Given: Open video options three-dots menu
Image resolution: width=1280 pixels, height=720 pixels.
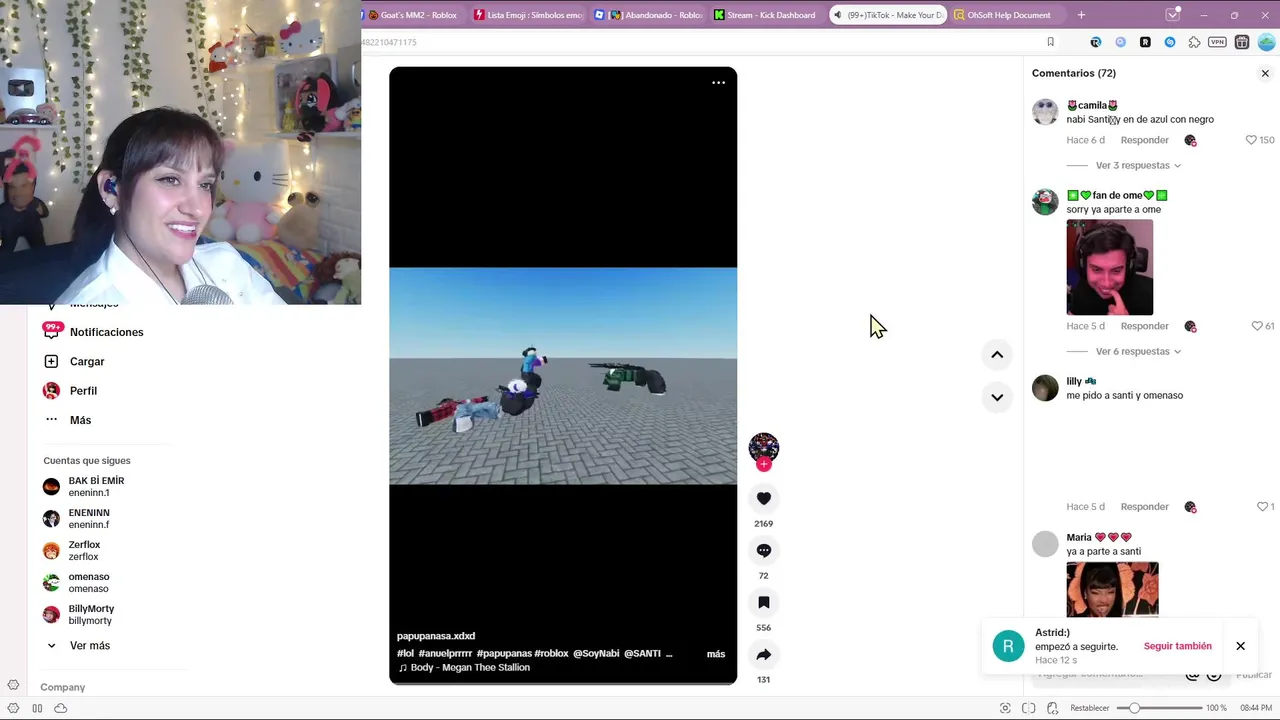Looking at the screenshot, I should click(x=718, y=83).
